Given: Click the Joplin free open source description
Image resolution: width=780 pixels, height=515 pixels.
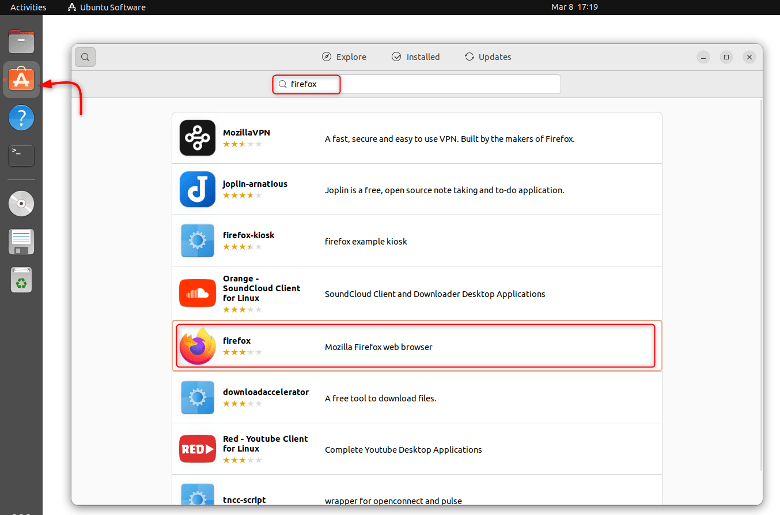Looking at the screenshot, I should tap(444, 190).
